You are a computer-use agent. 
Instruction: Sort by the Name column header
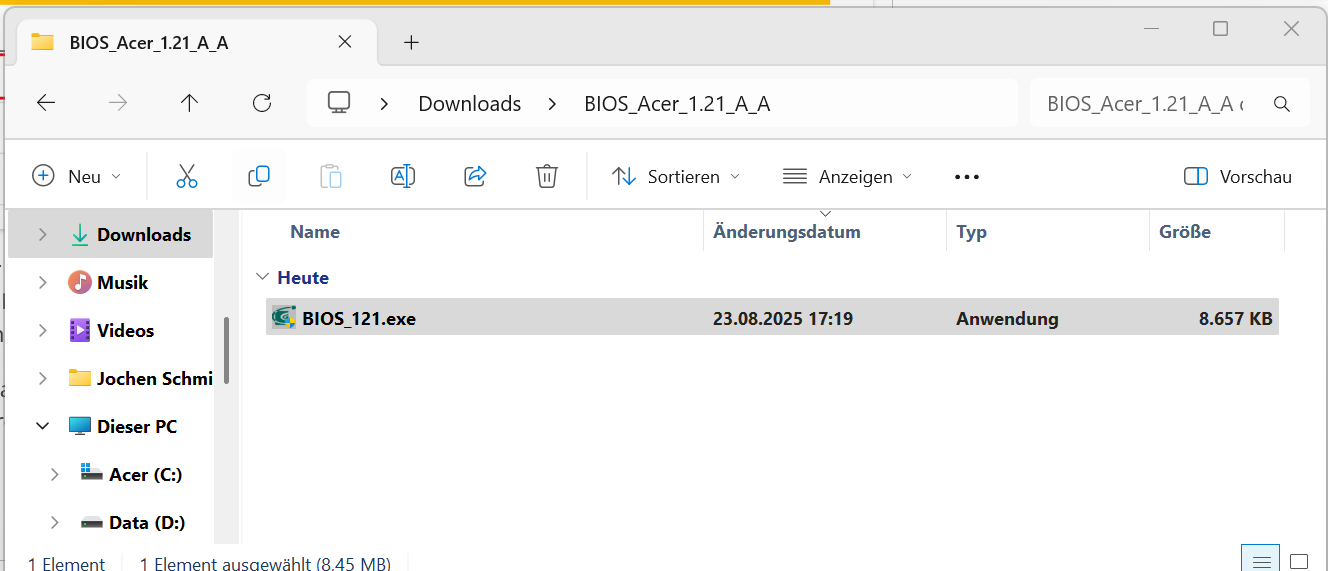click(x=315, y=232)
